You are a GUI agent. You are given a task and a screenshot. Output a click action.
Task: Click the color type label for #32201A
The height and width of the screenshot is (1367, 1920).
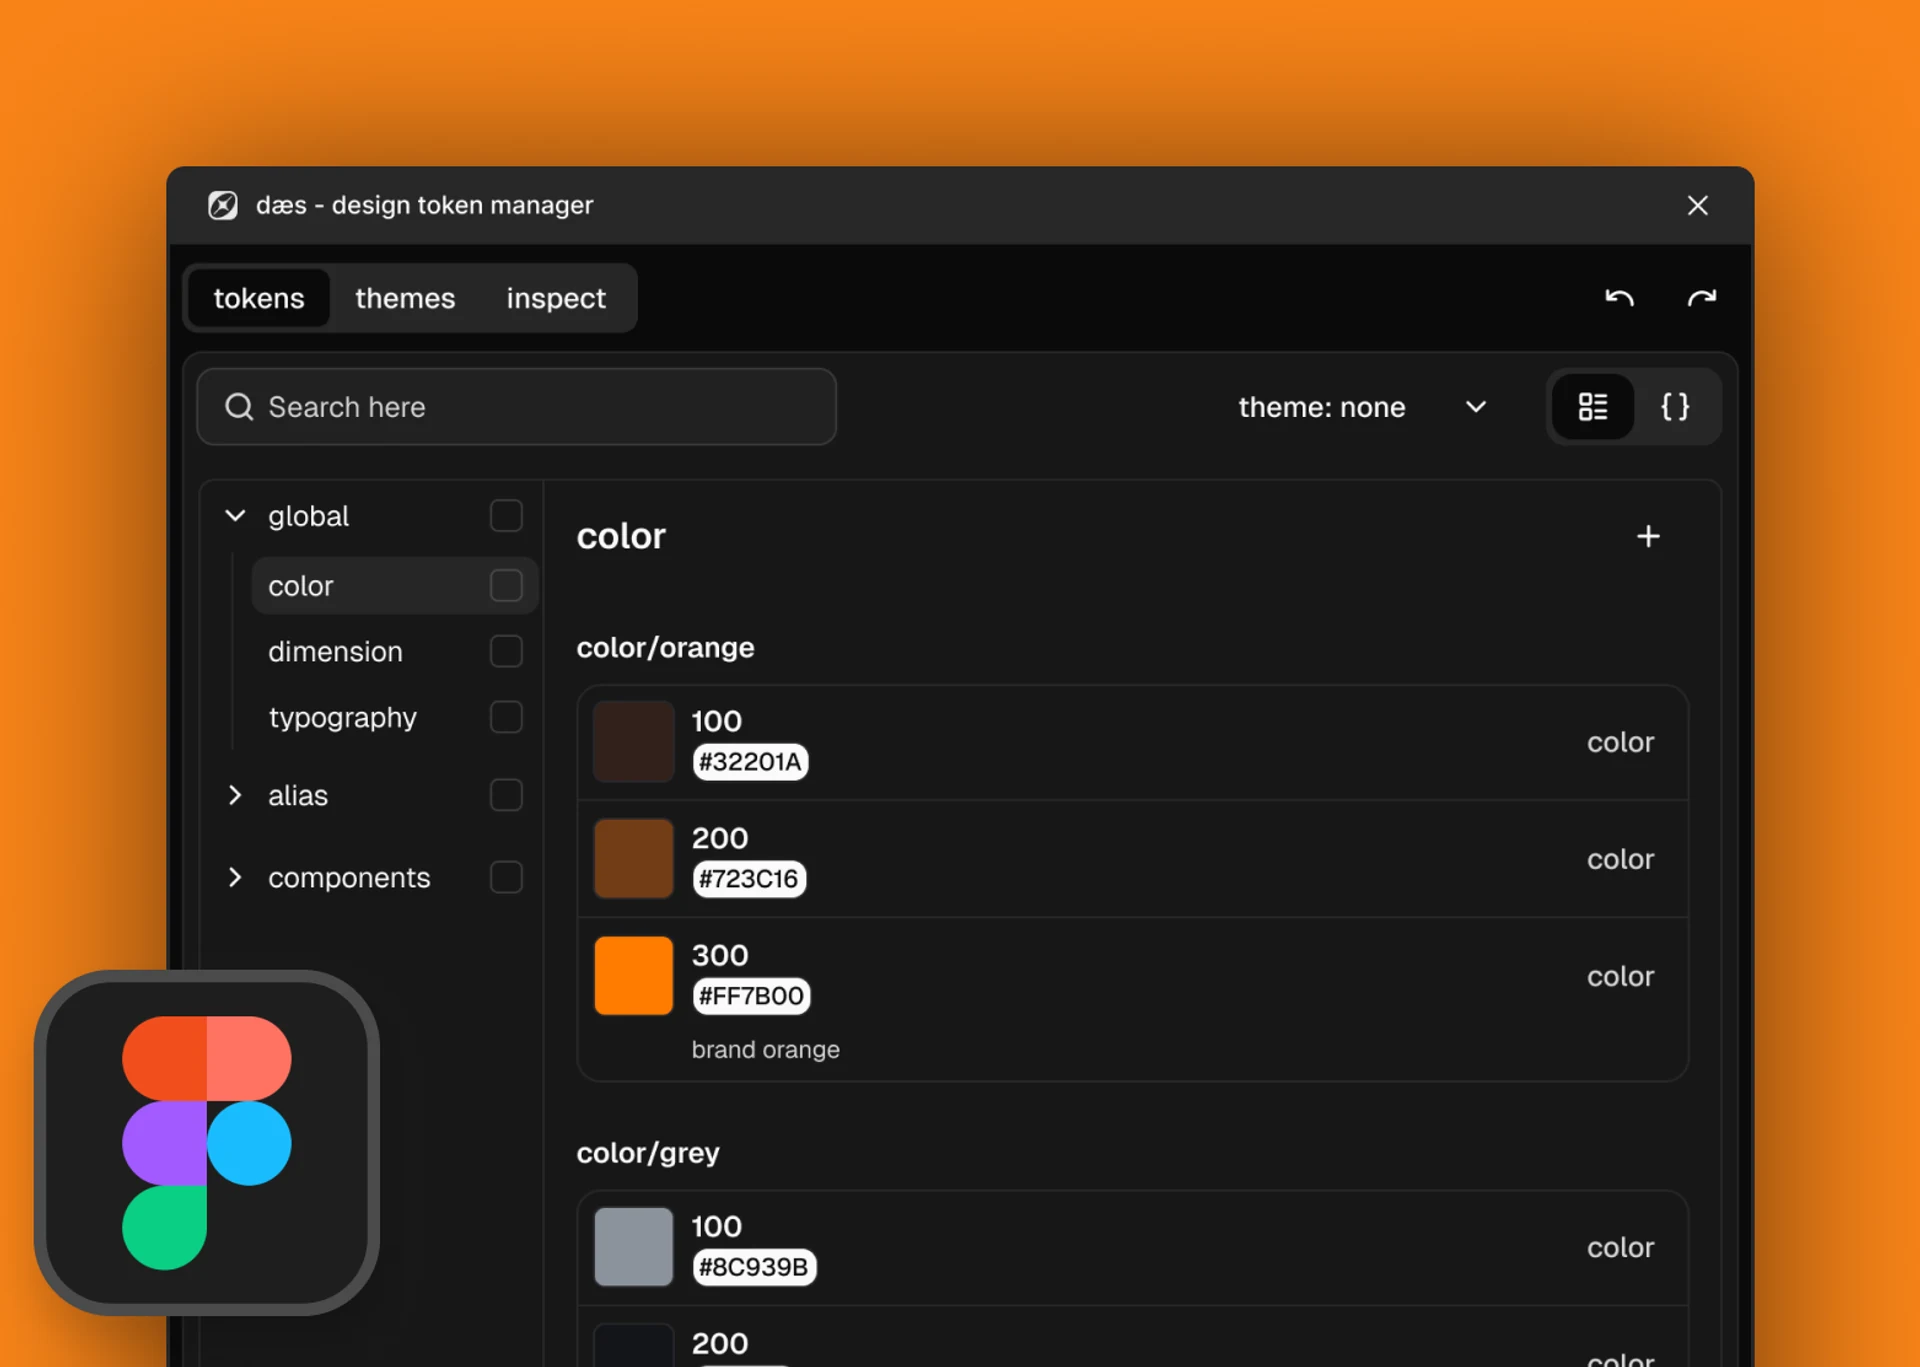click(x=1620, y=742)
